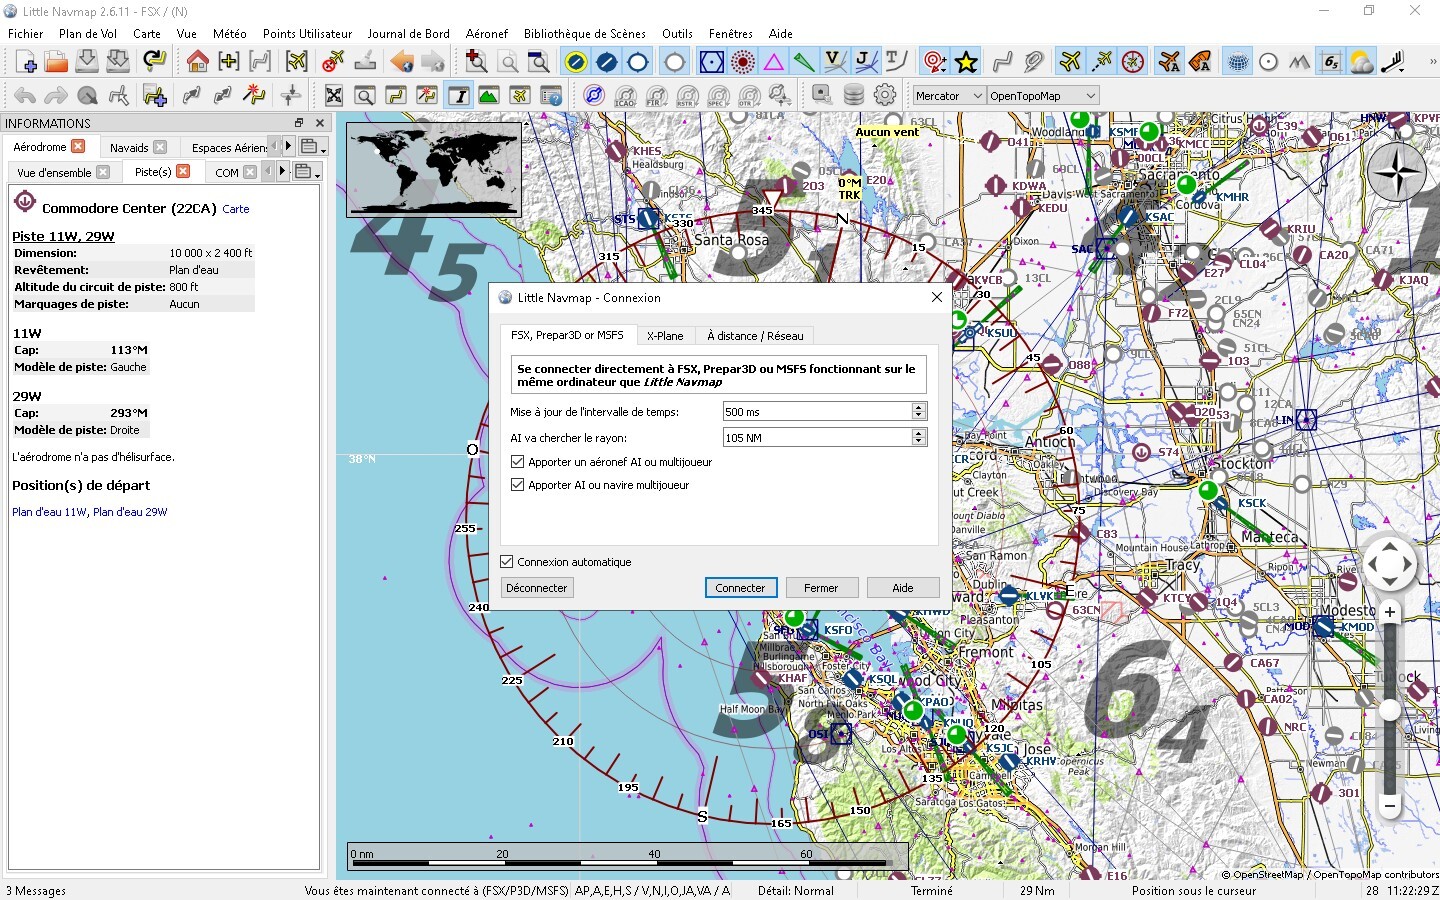Open the Fichier menu
The height and width of the screenshot is (900, 1440).
[26, 33]
